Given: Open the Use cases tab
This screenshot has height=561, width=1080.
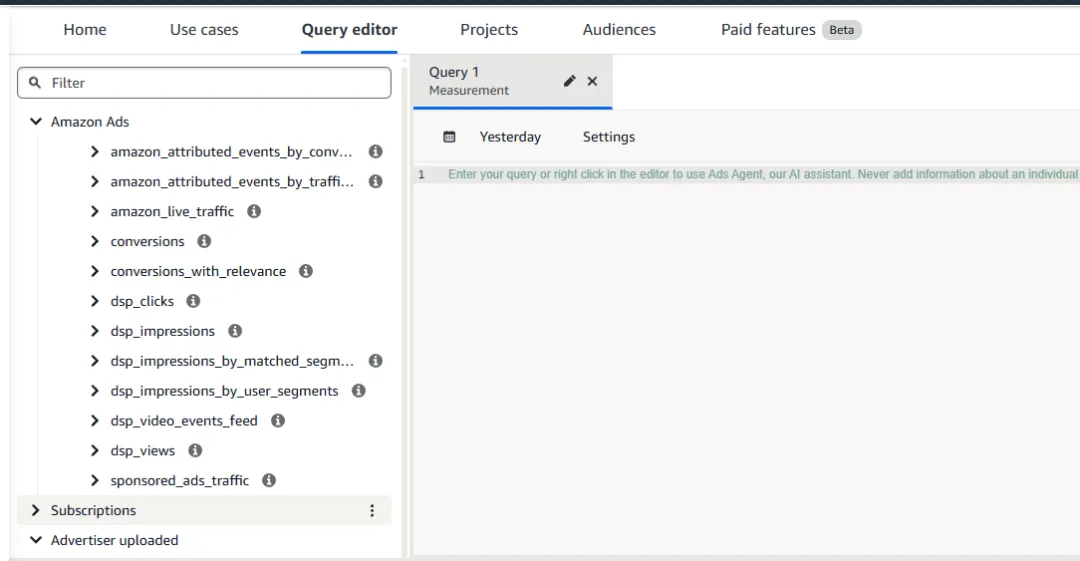Looking at the screenshot, I should [204, 30].
